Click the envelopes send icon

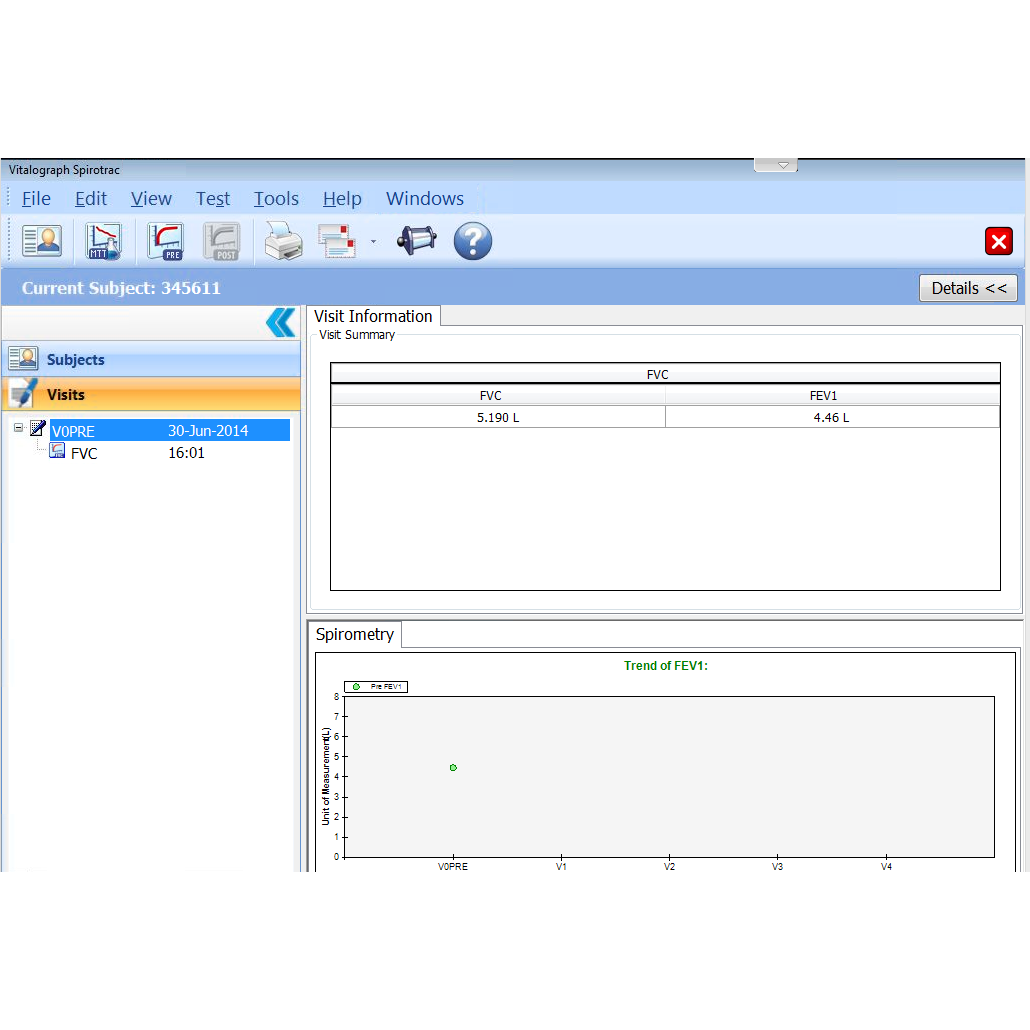(337, 241)
